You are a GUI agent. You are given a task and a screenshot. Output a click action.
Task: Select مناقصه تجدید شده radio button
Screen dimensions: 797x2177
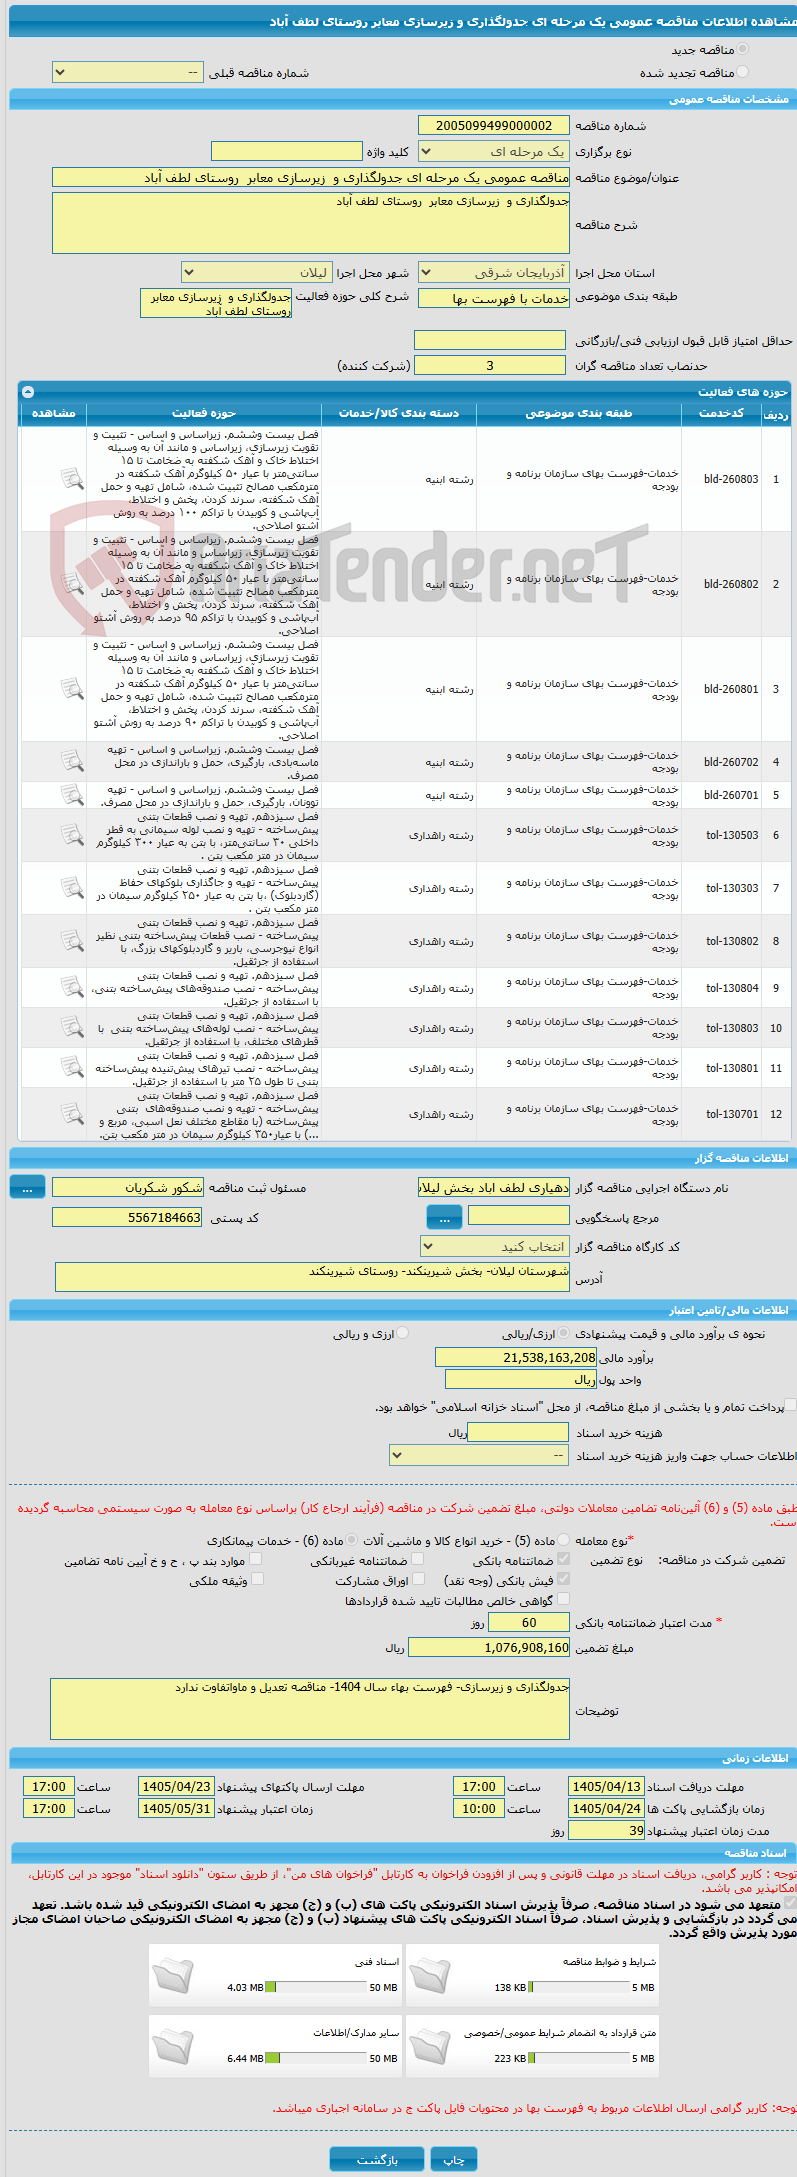point(742,72)
